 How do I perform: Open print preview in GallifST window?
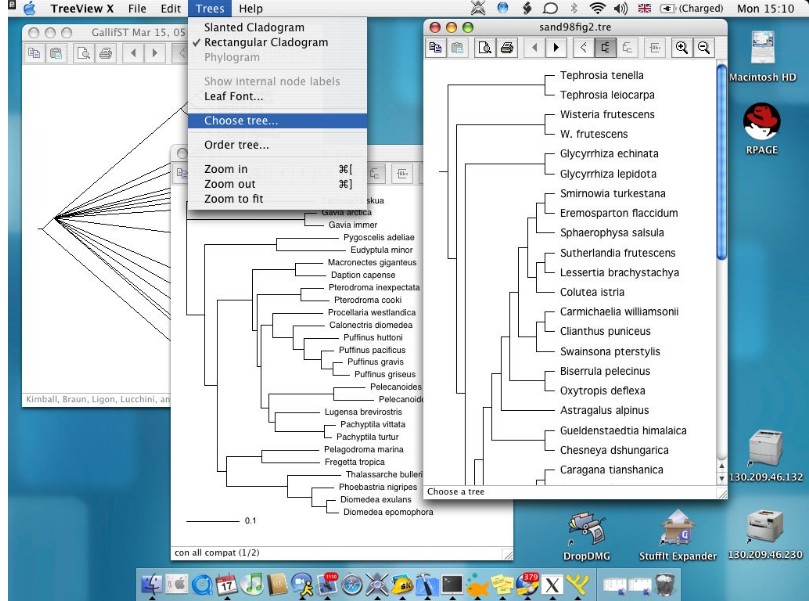click(x=83, y=53)
